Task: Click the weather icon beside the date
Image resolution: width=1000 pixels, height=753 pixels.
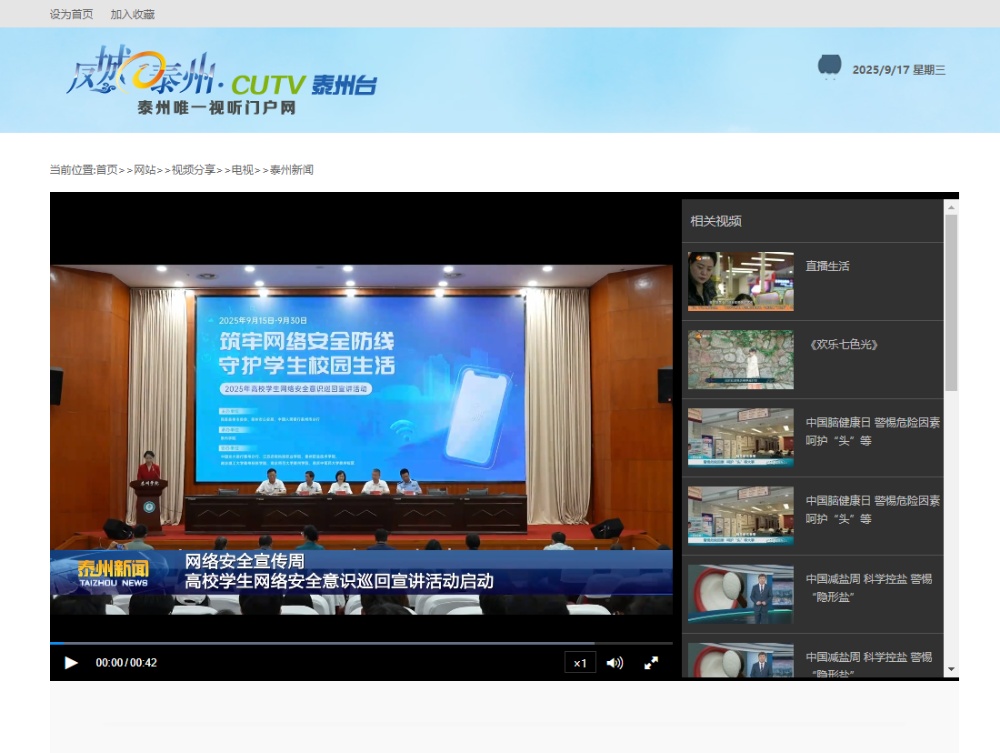Action: [x=829, y=67]
